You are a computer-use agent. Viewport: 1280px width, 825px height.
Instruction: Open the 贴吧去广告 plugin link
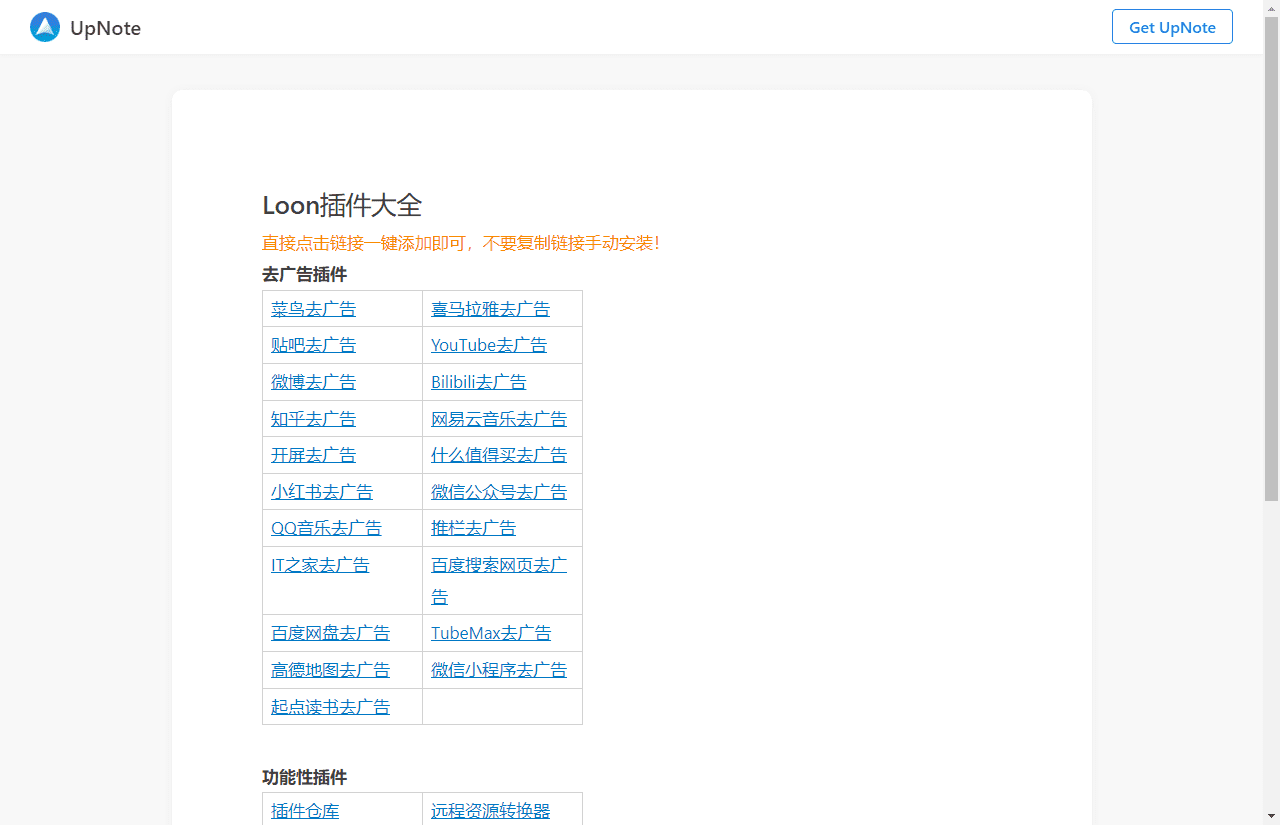pos(313,345)
